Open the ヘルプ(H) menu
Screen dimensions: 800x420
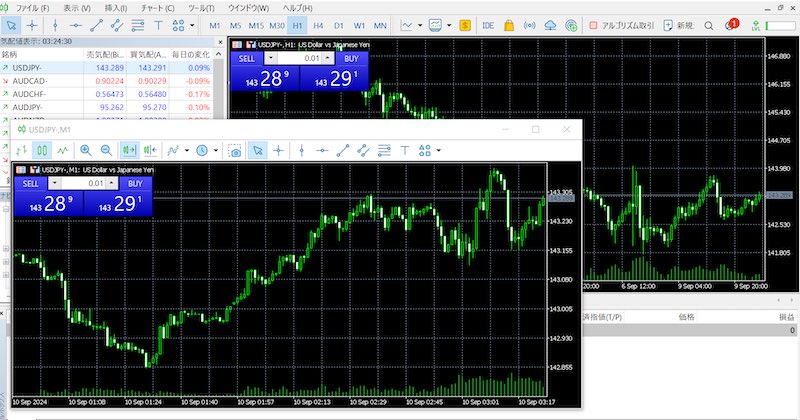click(x=297, y=8)
